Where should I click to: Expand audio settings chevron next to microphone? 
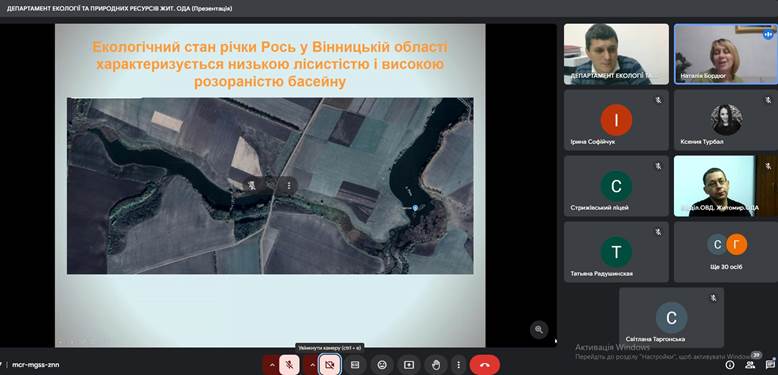[272, 365]
